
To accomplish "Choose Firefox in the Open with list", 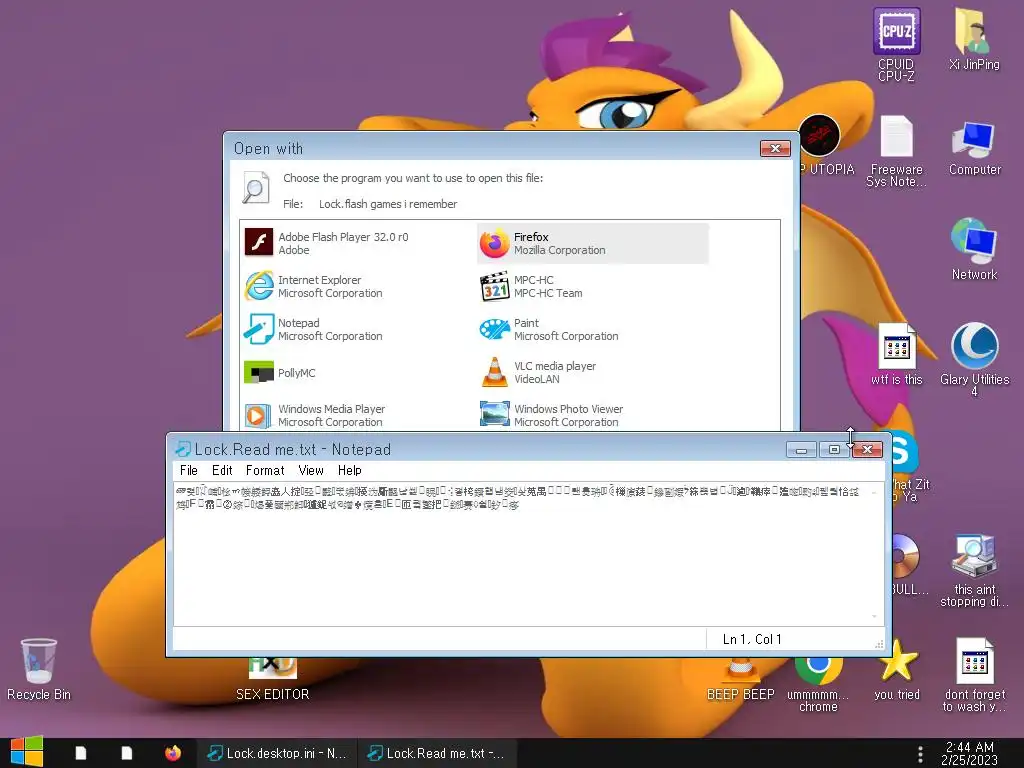I will click(592, 243).
